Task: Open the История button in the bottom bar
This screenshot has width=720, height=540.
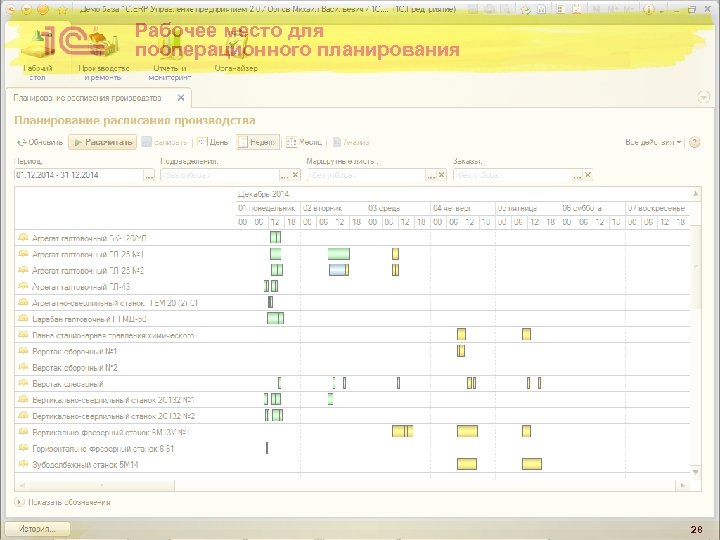Action: click(37, 529)
